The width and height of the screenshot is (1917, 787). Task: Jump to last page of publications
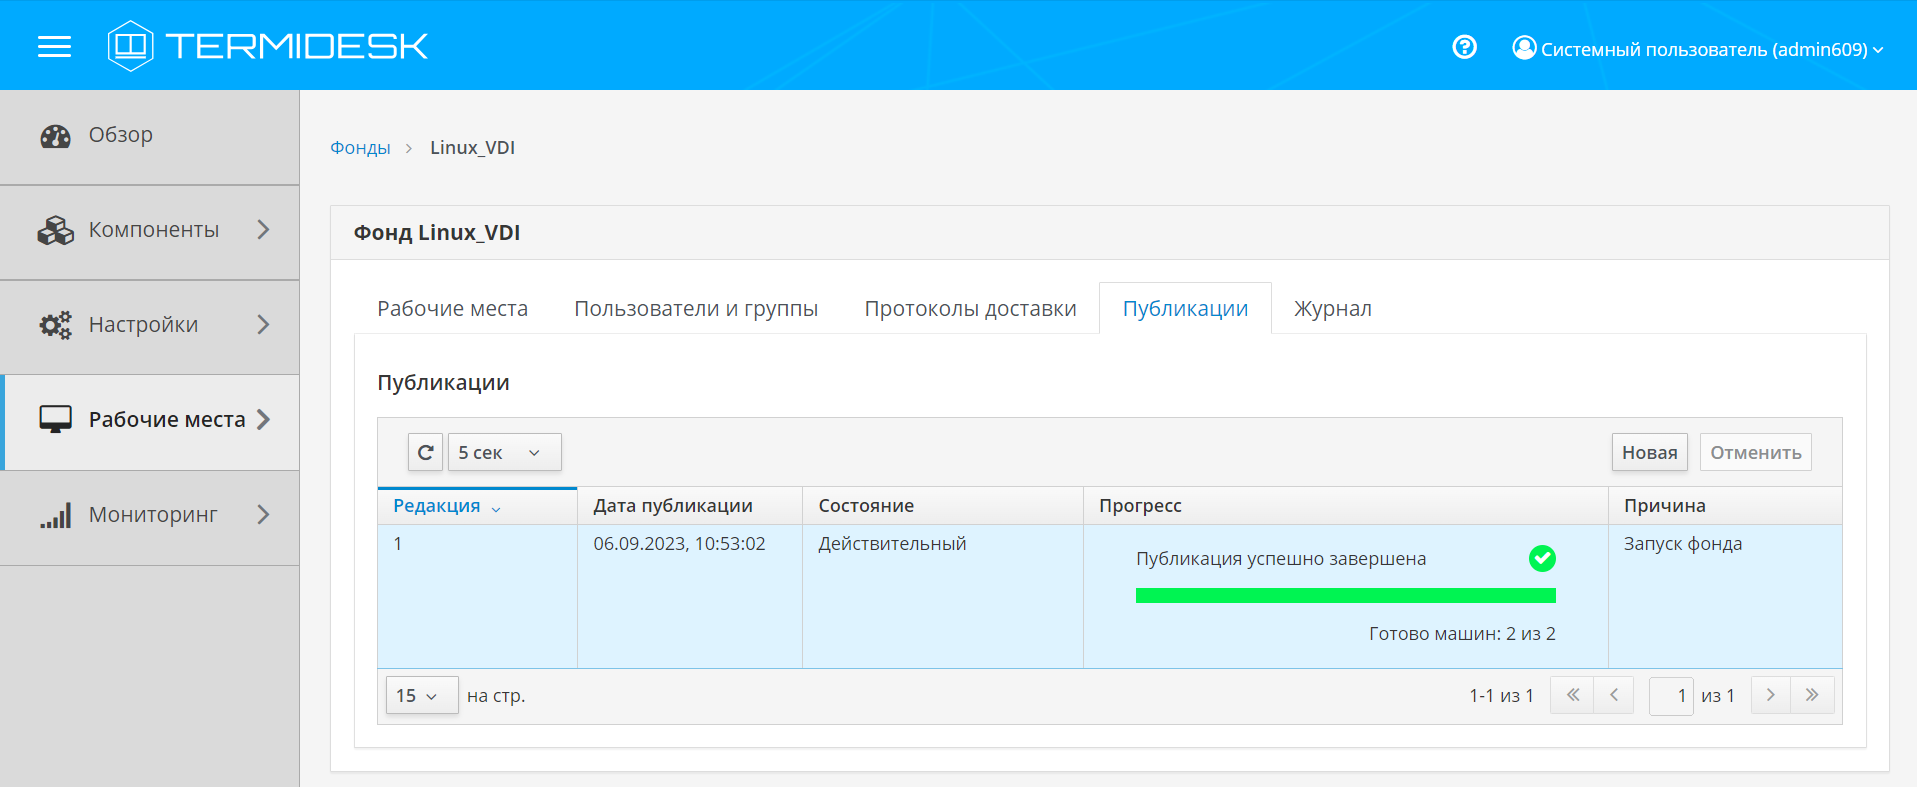point(1812,695)
